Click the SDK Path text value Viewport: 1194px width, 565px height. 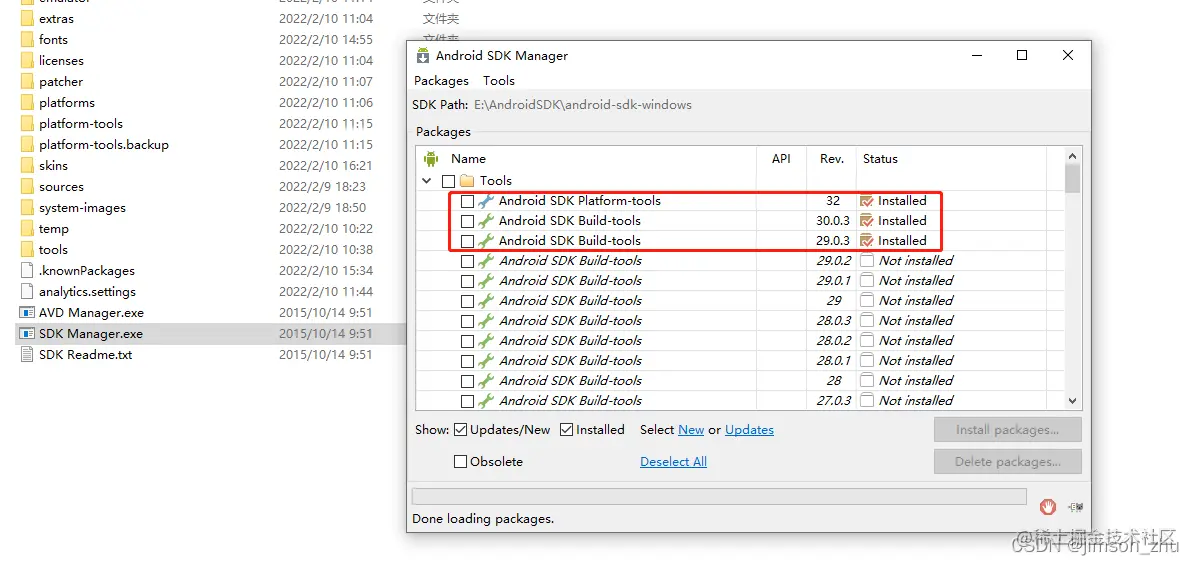(x=583, y=104)
